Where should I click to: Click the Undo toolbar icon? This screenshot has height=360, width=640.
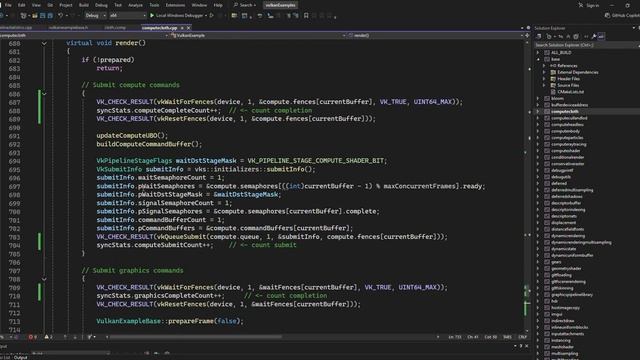point(60,16)
